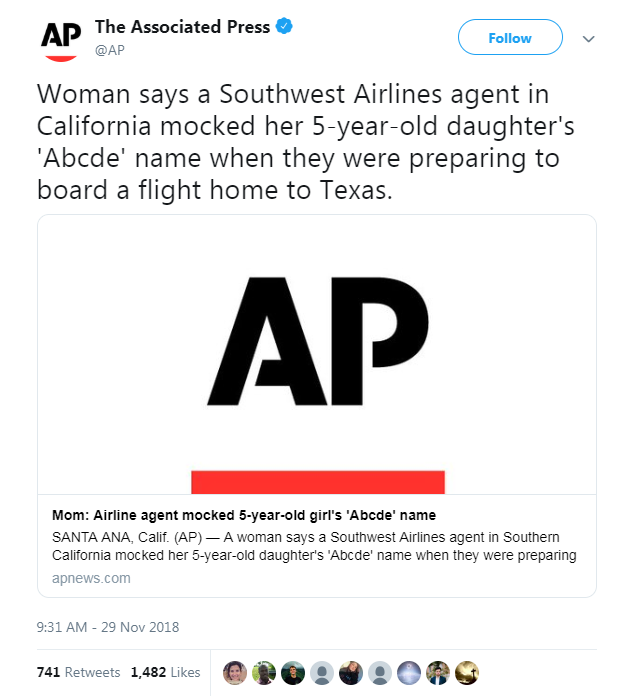Click the @AP handle

click(110, 49)
